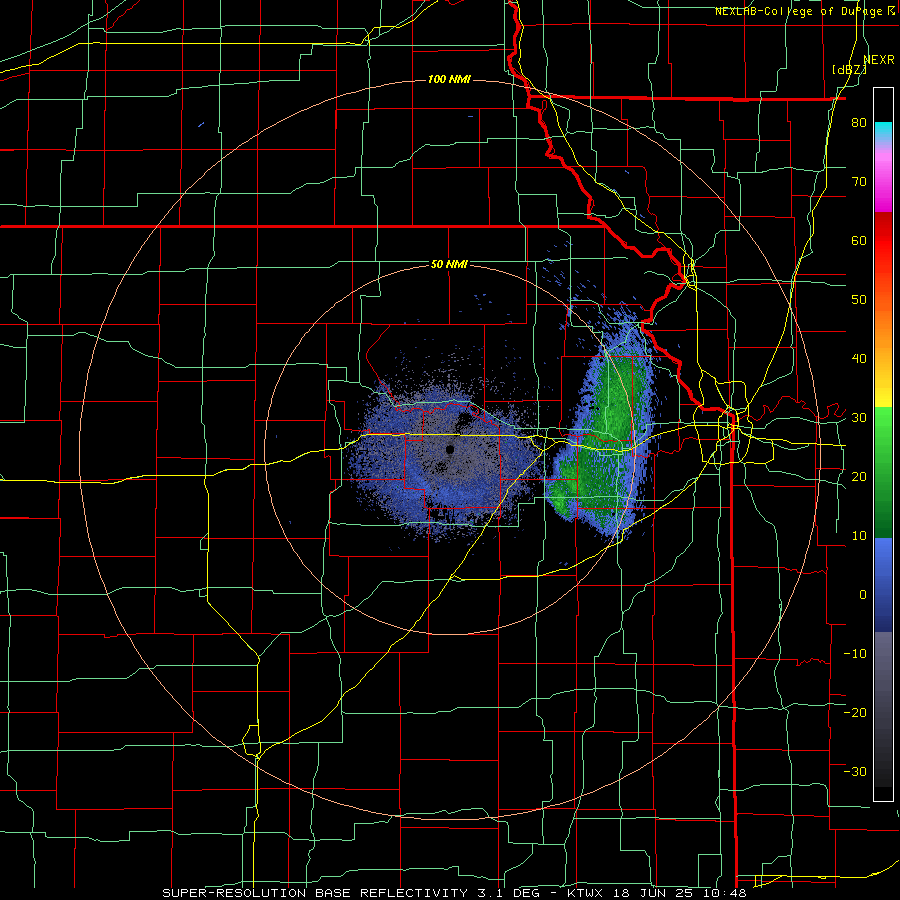Click the 30 value on the color scale
Screen dimensions: 900x900
point(859,418)
